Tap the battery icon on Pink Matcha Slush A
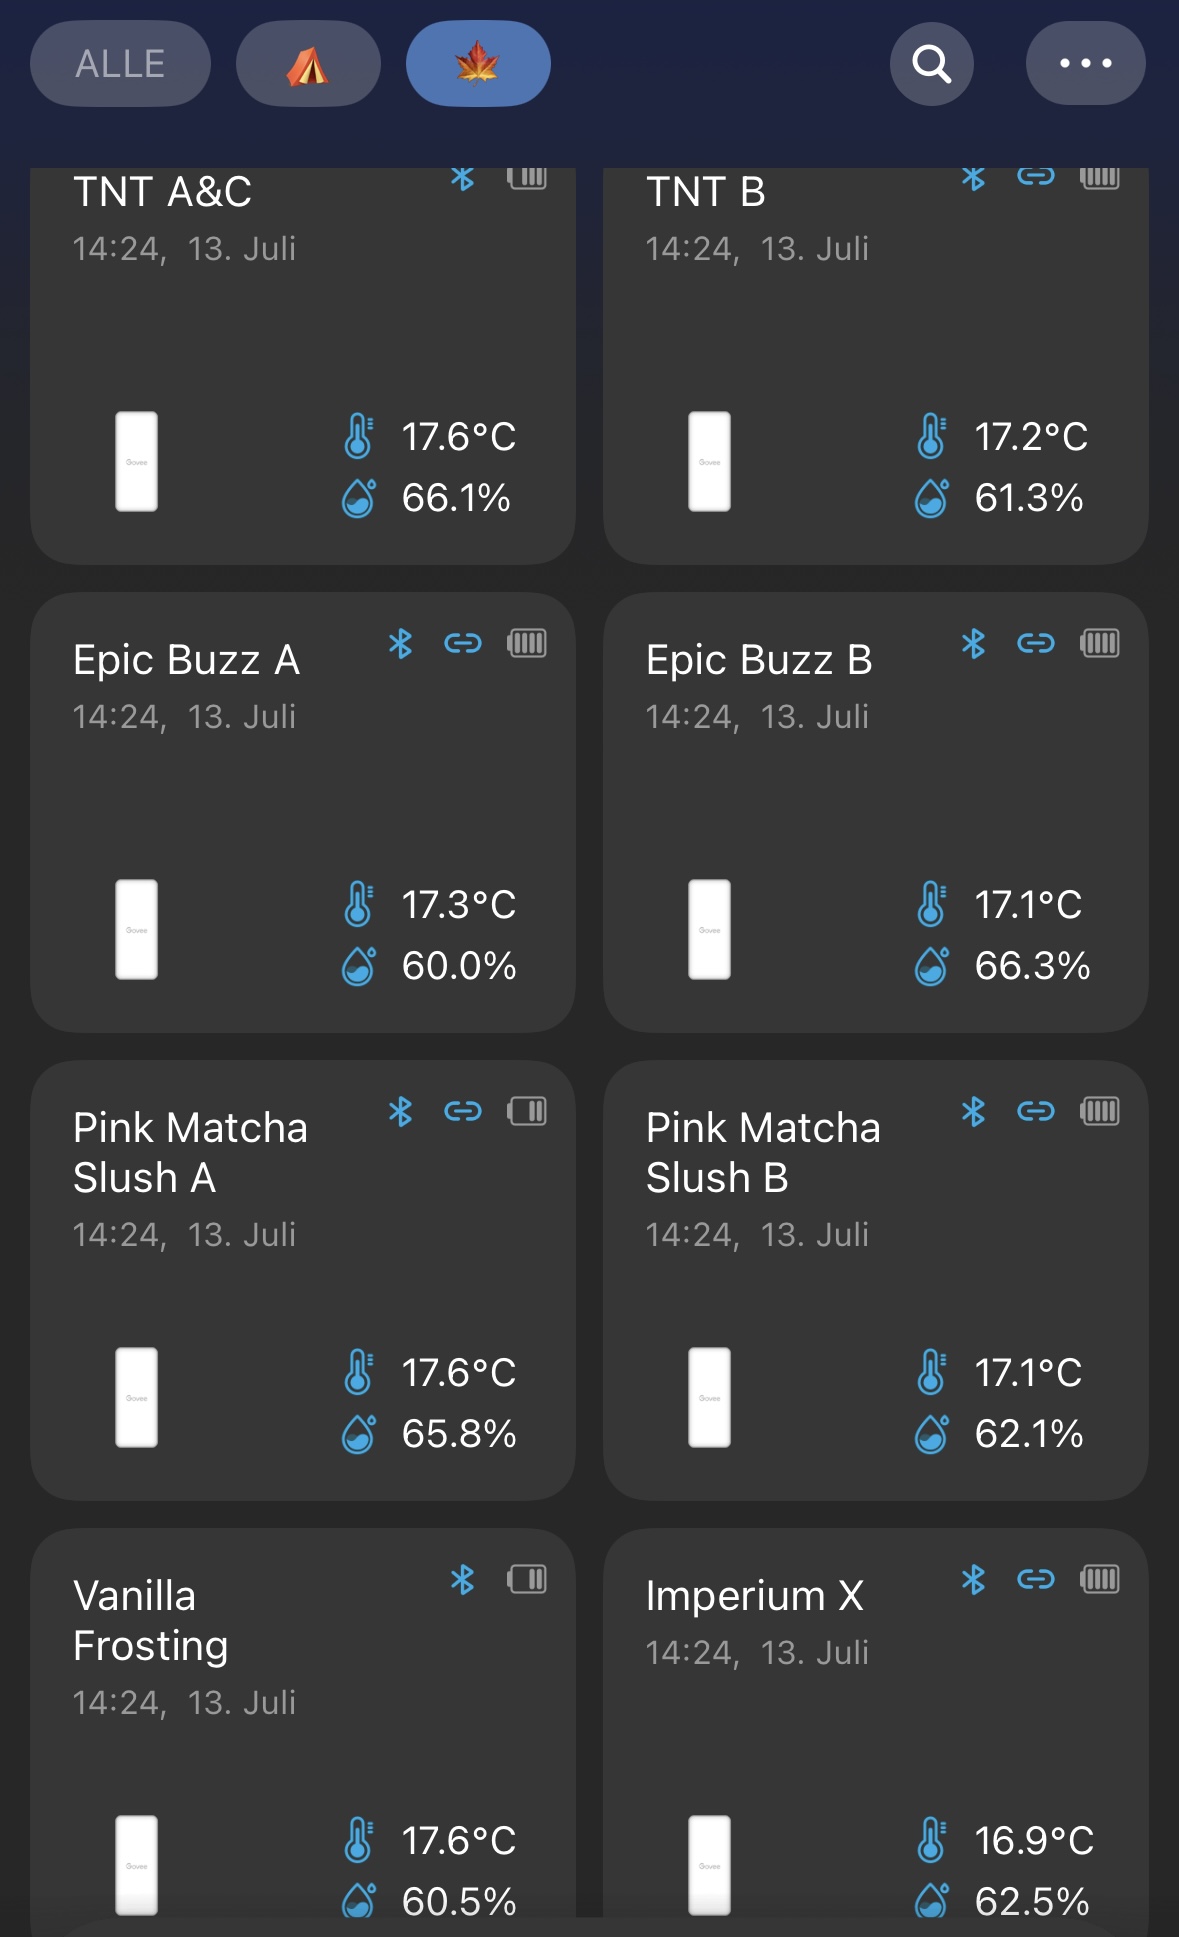 point(526,1111)
